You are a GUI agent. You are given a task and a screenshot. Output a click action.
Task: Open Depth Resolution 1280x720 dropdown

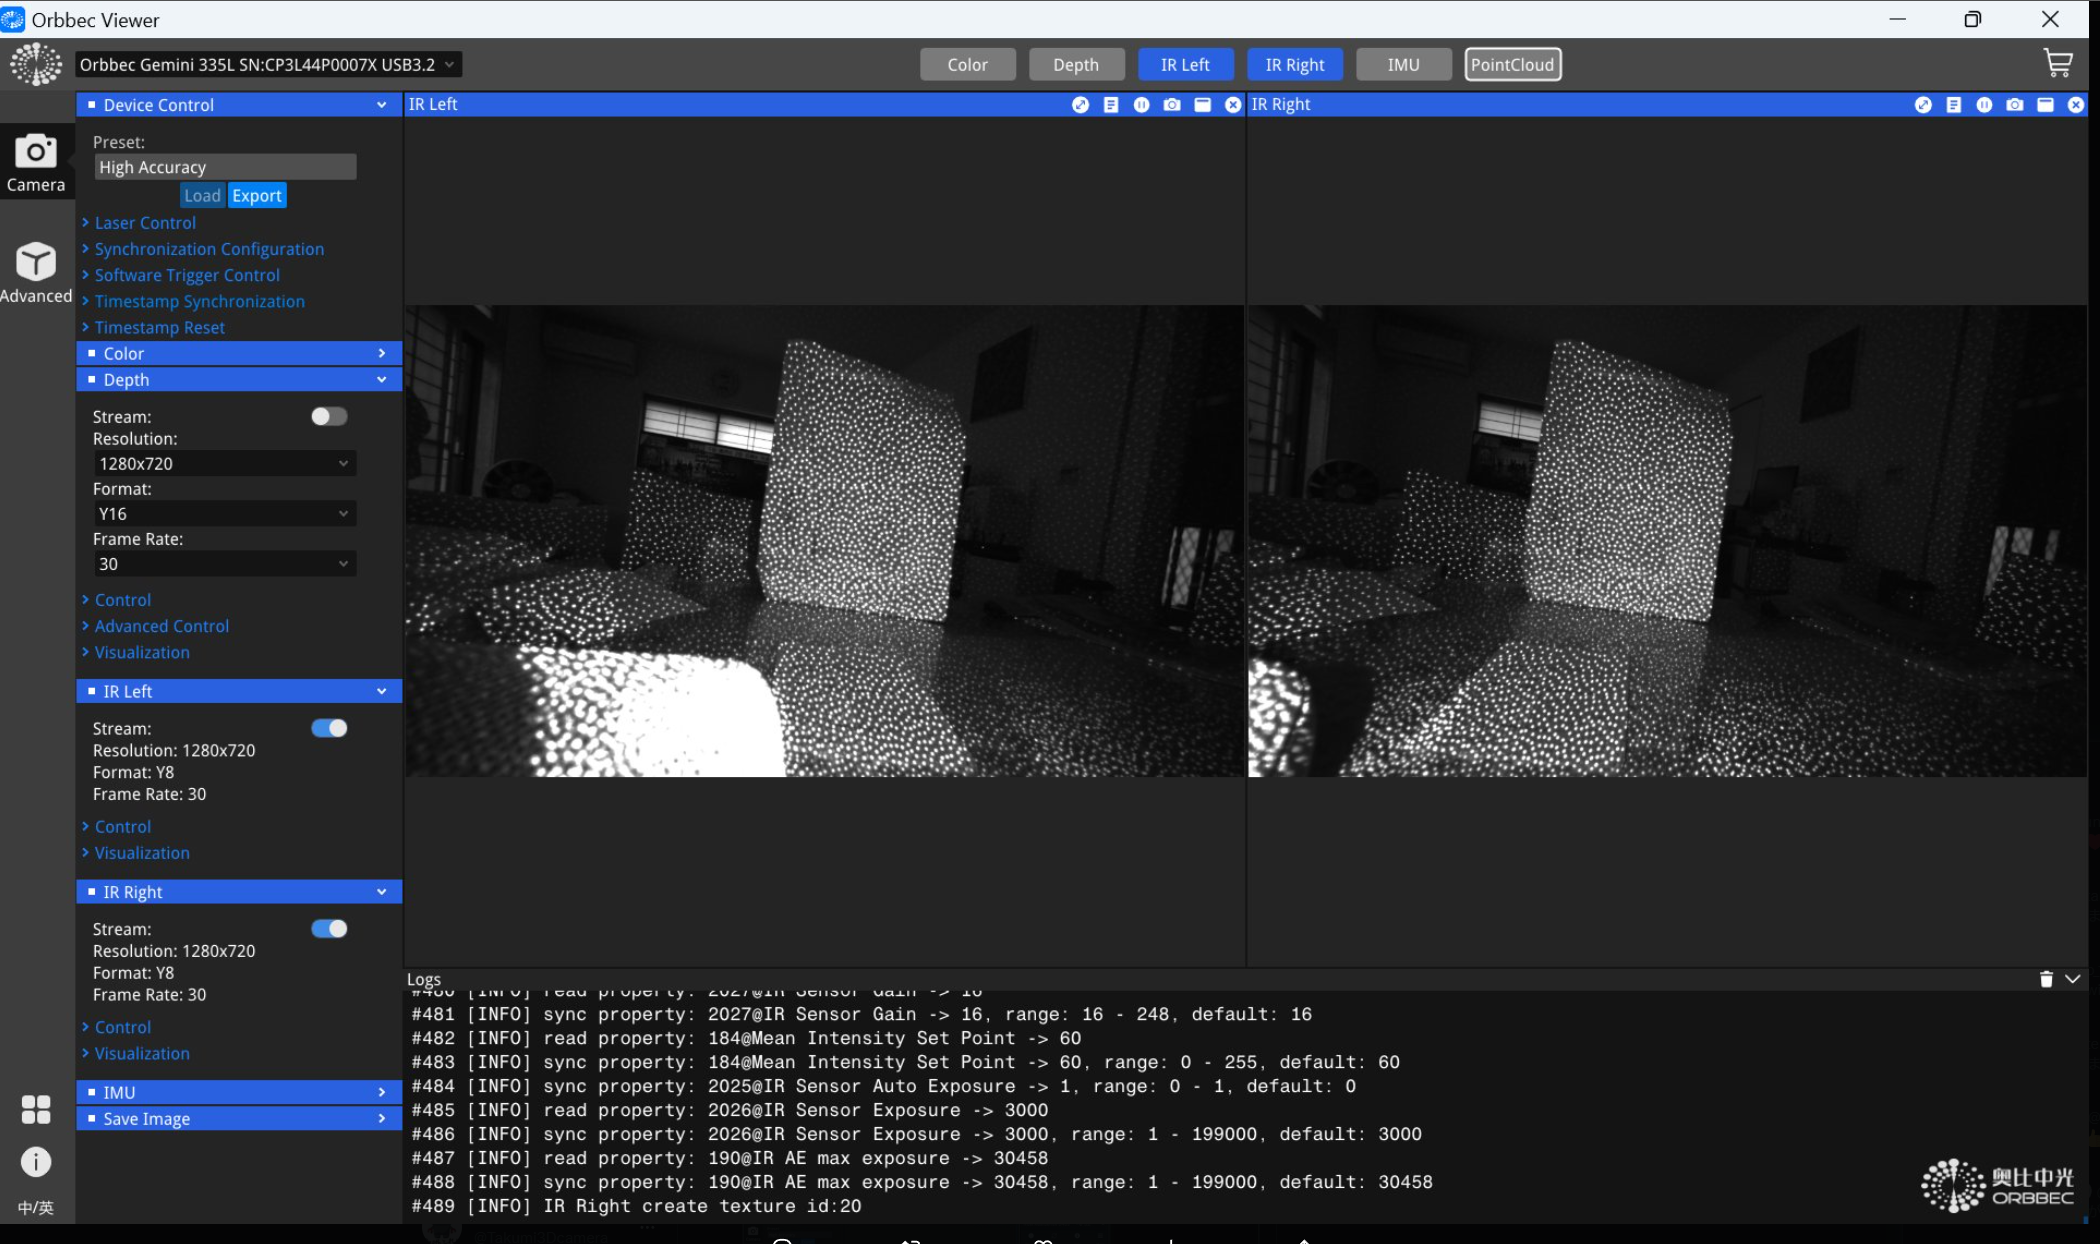tap(224, 464)
